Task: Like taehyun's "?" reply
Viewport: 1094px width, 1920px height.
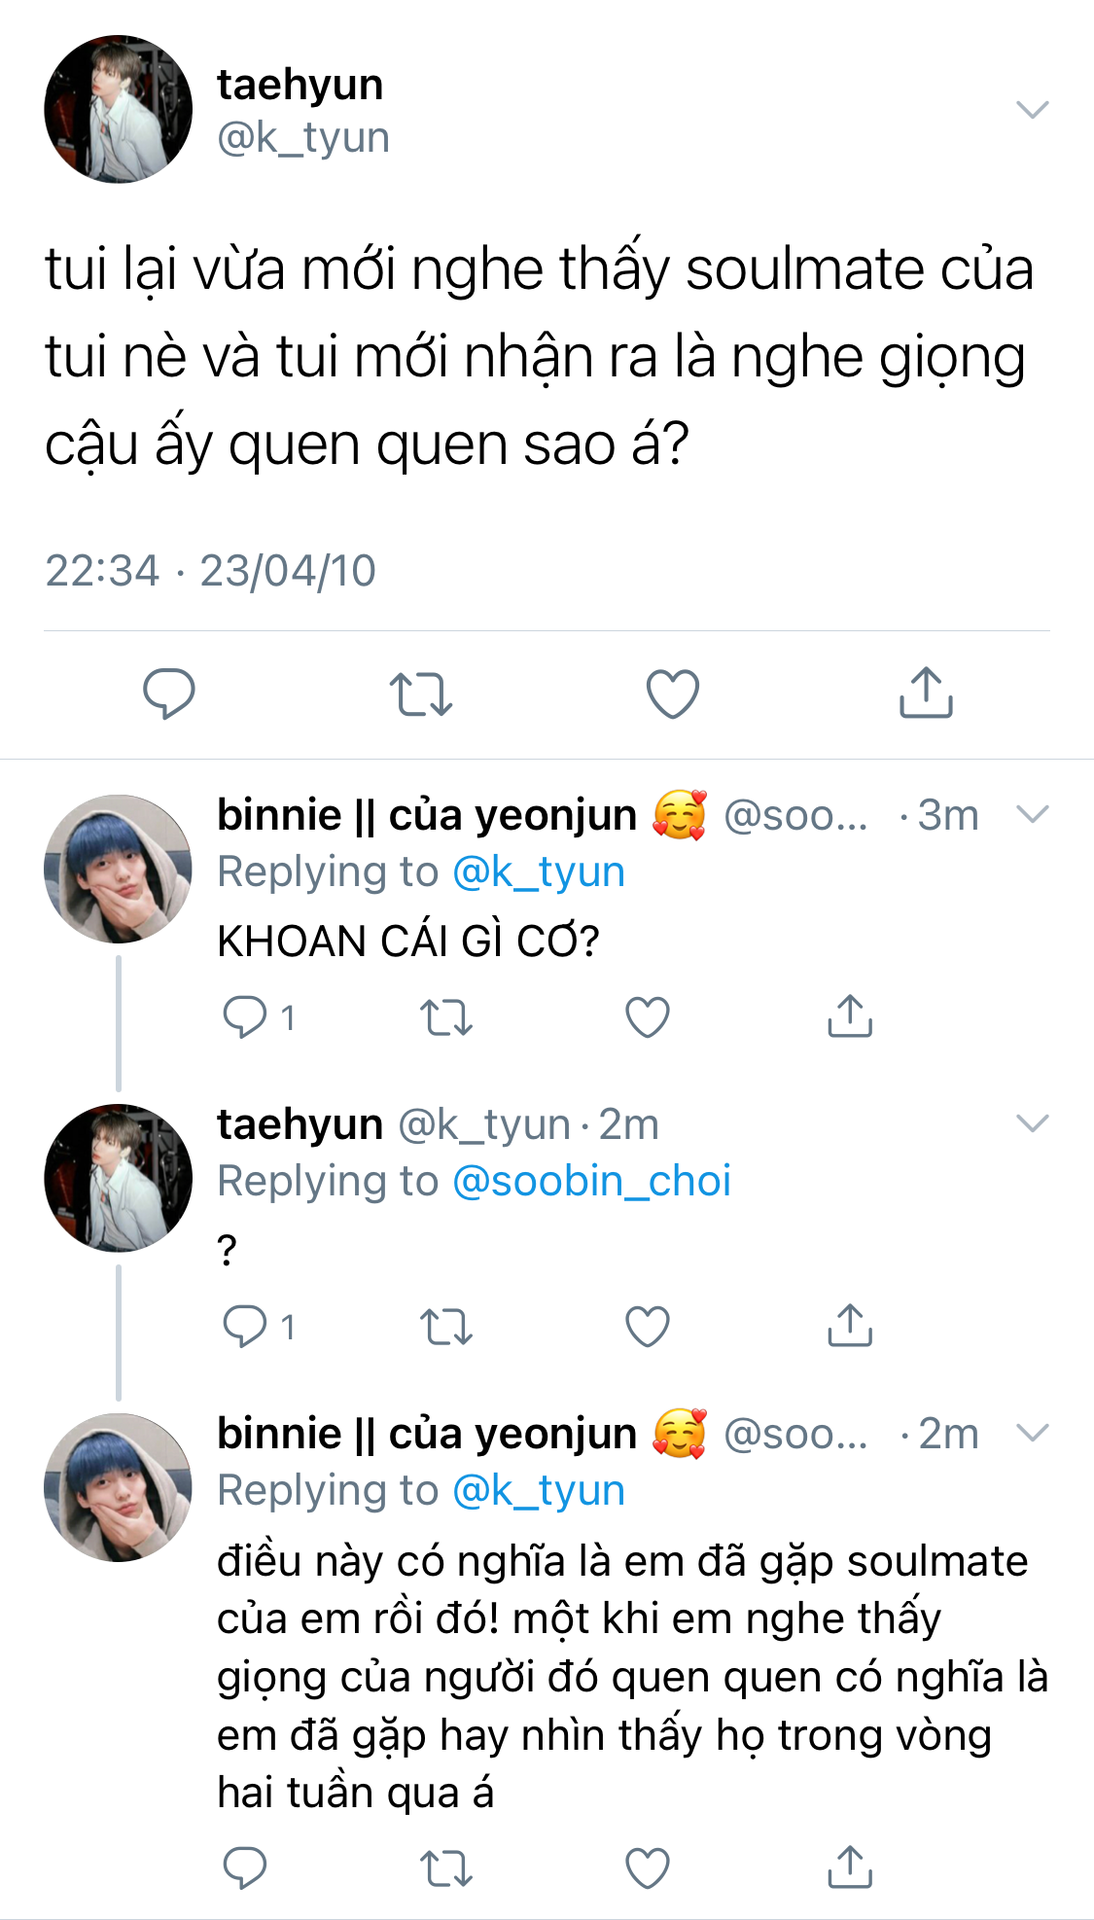Action: click(x=647, y=1326)
